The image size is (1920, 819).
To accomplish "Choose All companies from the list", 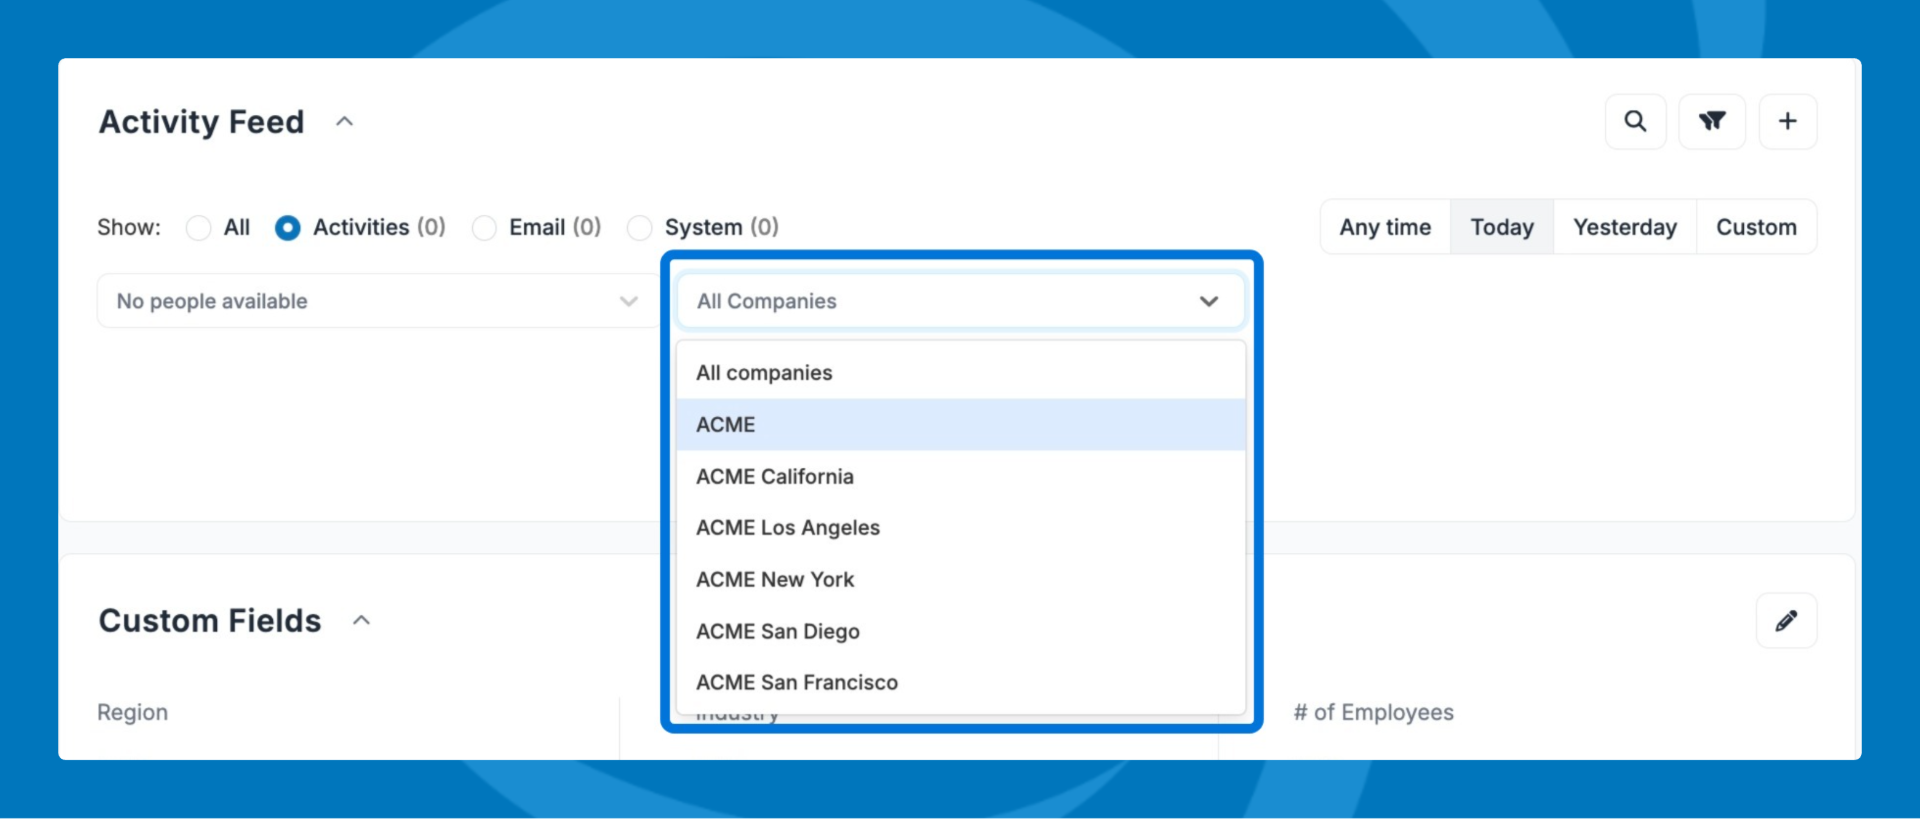I will [x=960, y=373].
